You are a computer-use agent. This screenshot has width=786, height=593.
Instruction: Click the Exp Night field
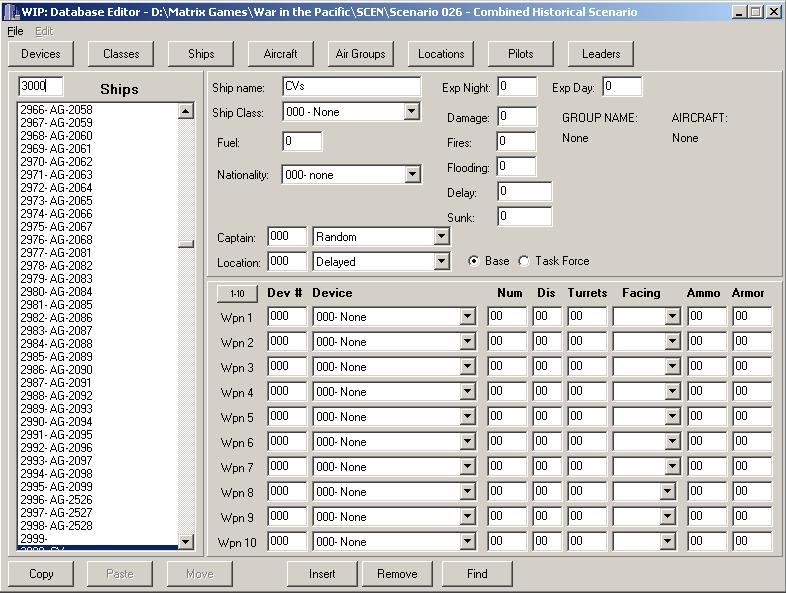pyautogui.click(x=517, y=86)
